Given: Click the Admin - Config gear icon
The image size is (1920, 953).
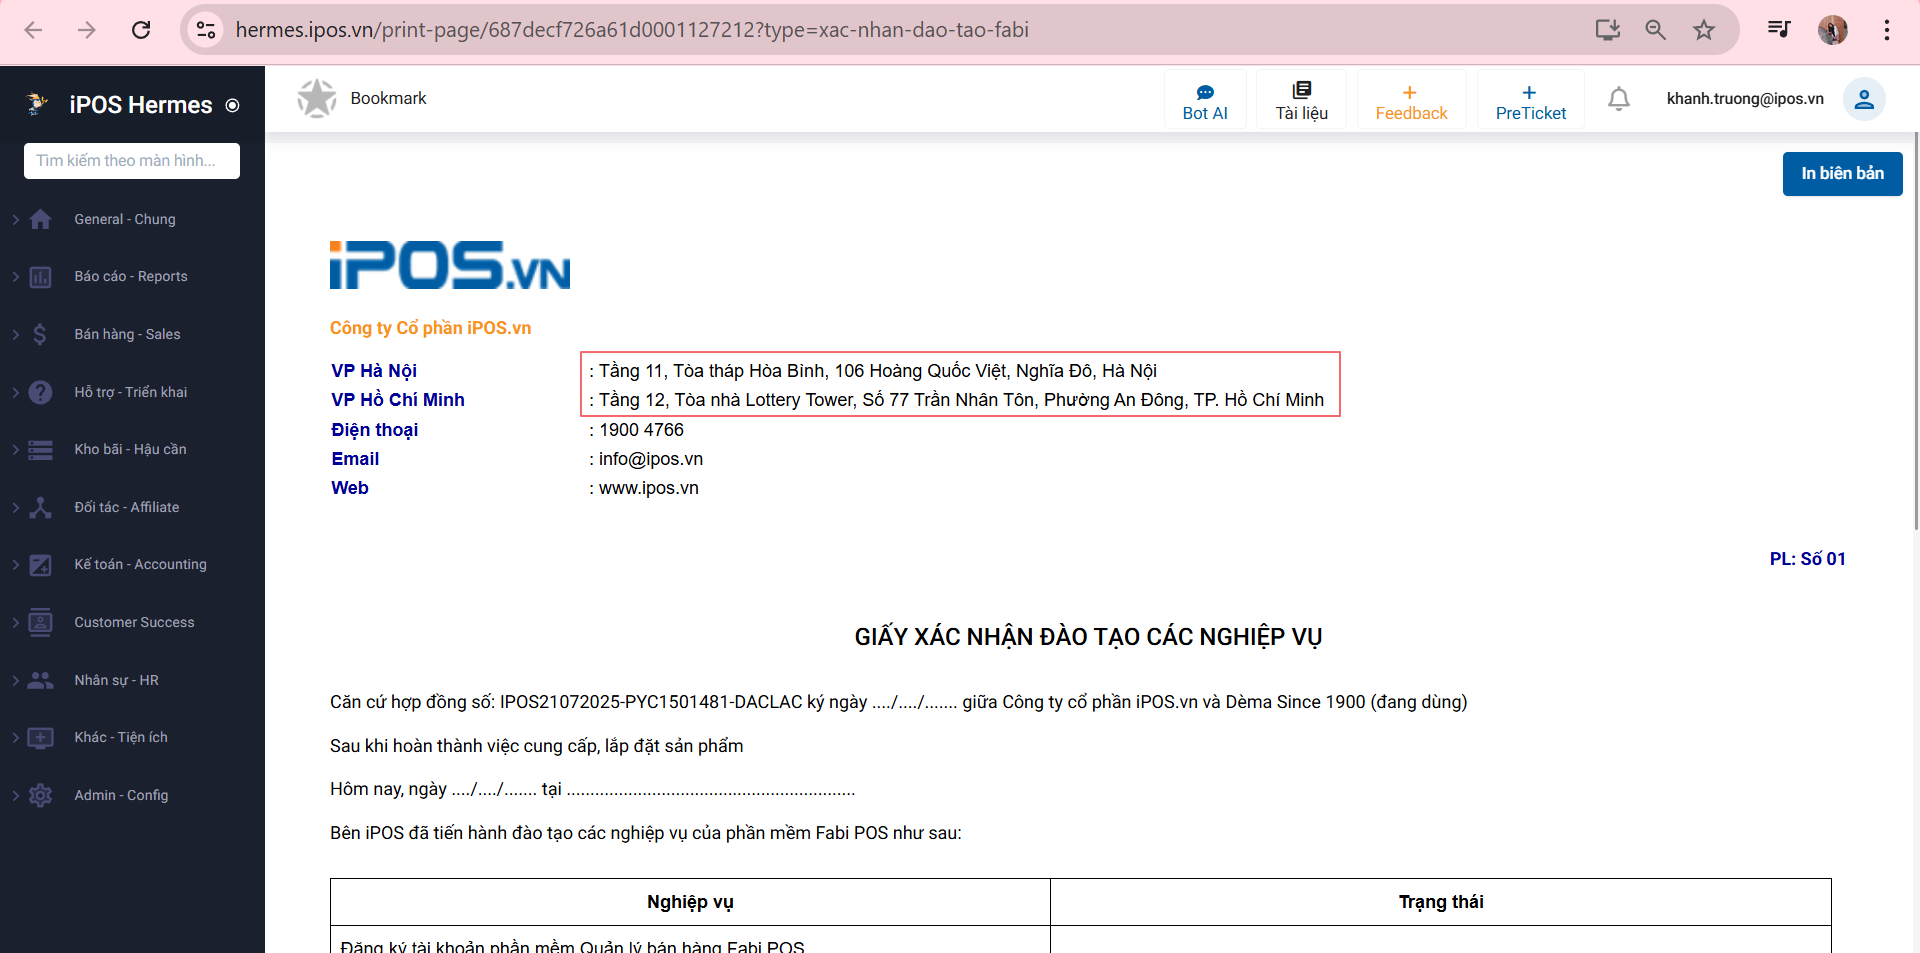Looking at the screenshot, I should pyautogui.click(x=40, y=795).
